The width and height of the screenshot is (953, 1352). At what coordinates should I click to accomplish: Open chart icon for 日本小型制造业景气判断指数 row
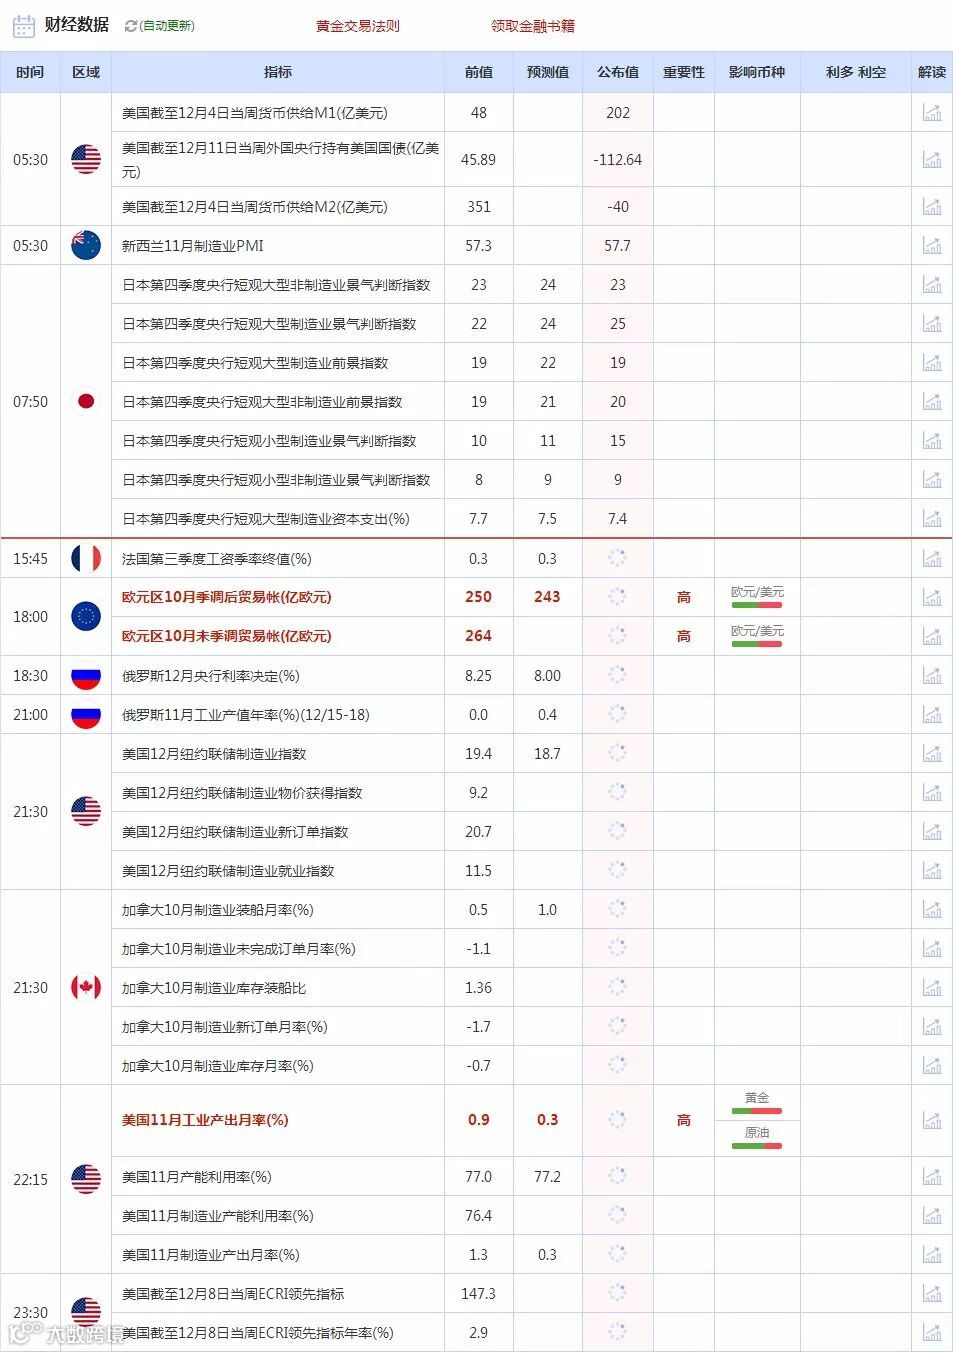(932, 440)
